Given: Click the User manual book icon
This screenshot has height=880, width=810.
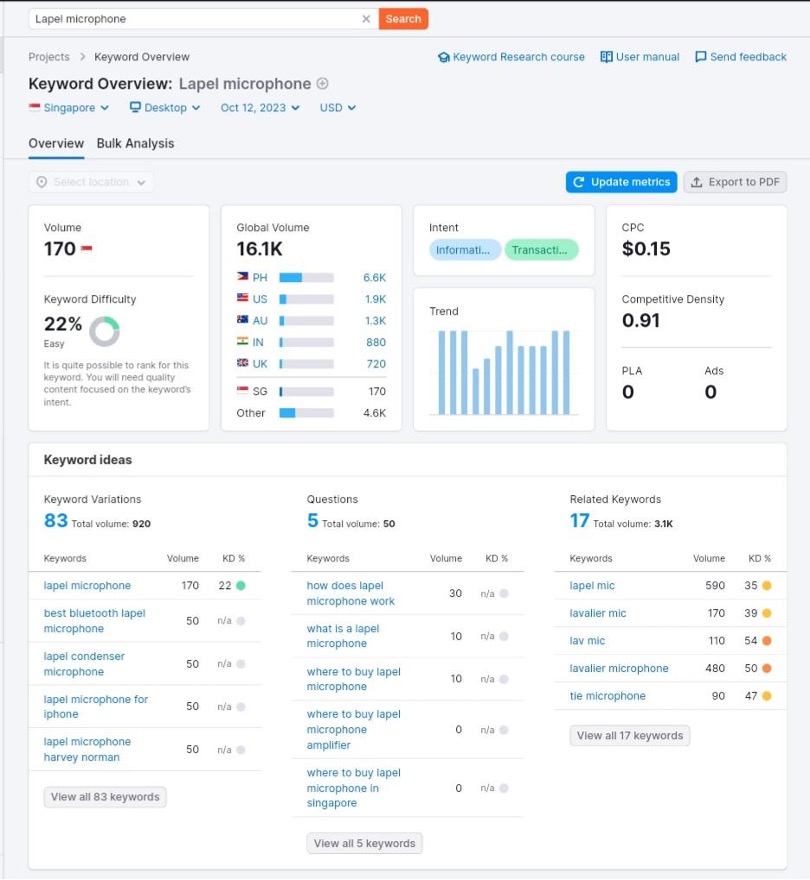Looking at the screenshot, I should [606, 57].
